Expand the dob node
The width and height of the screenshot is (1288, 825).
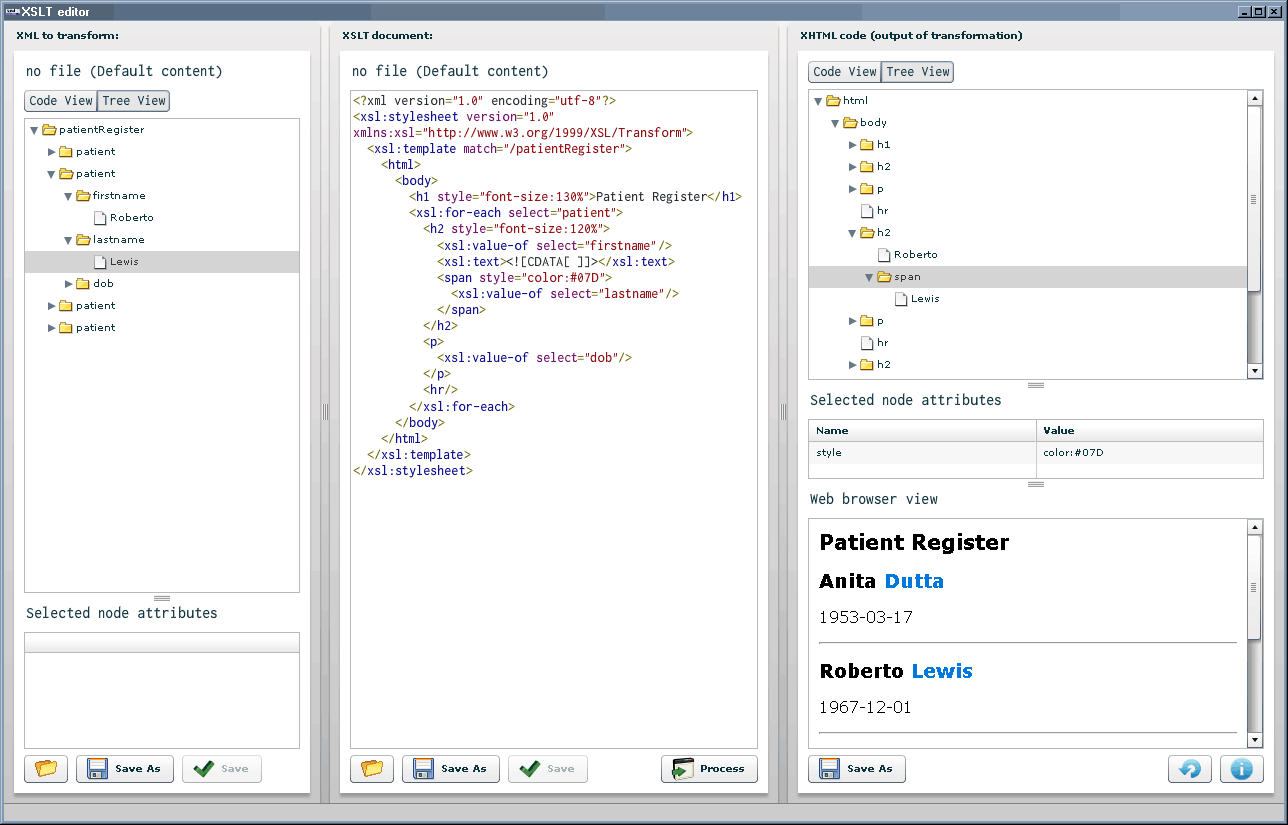click(69, 284)
